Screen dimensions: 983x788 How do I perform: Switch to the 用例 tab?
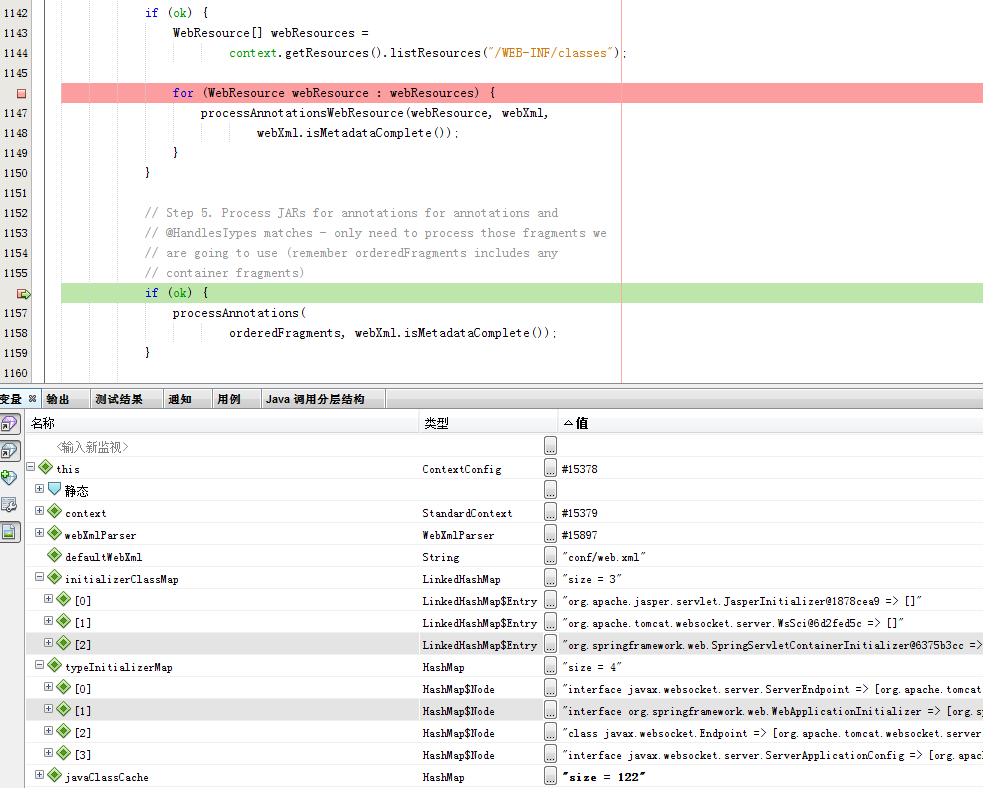229,399
